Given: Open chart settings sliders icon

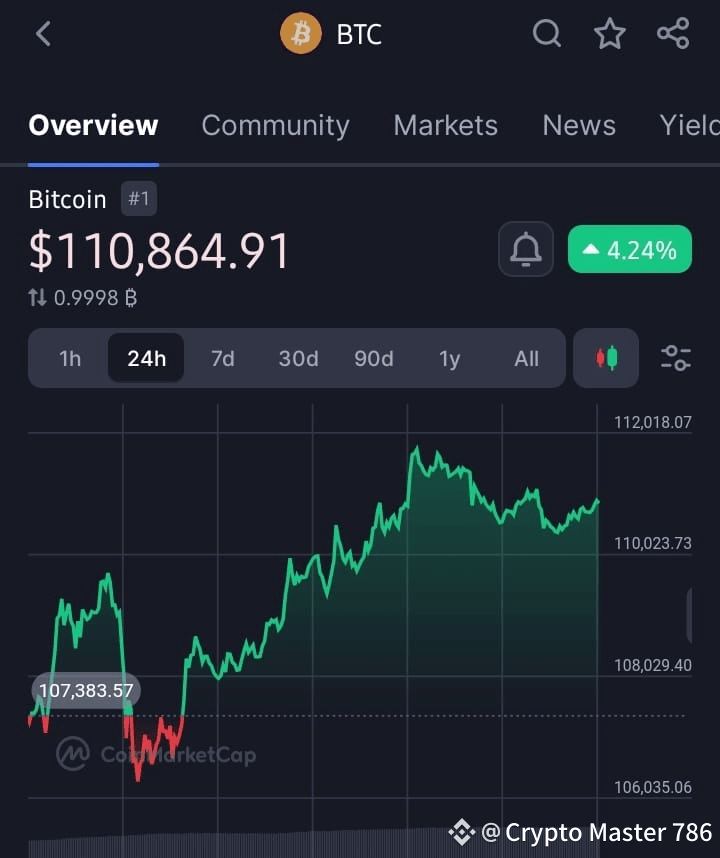Looking at the screenshot, I should coord(676,358).
